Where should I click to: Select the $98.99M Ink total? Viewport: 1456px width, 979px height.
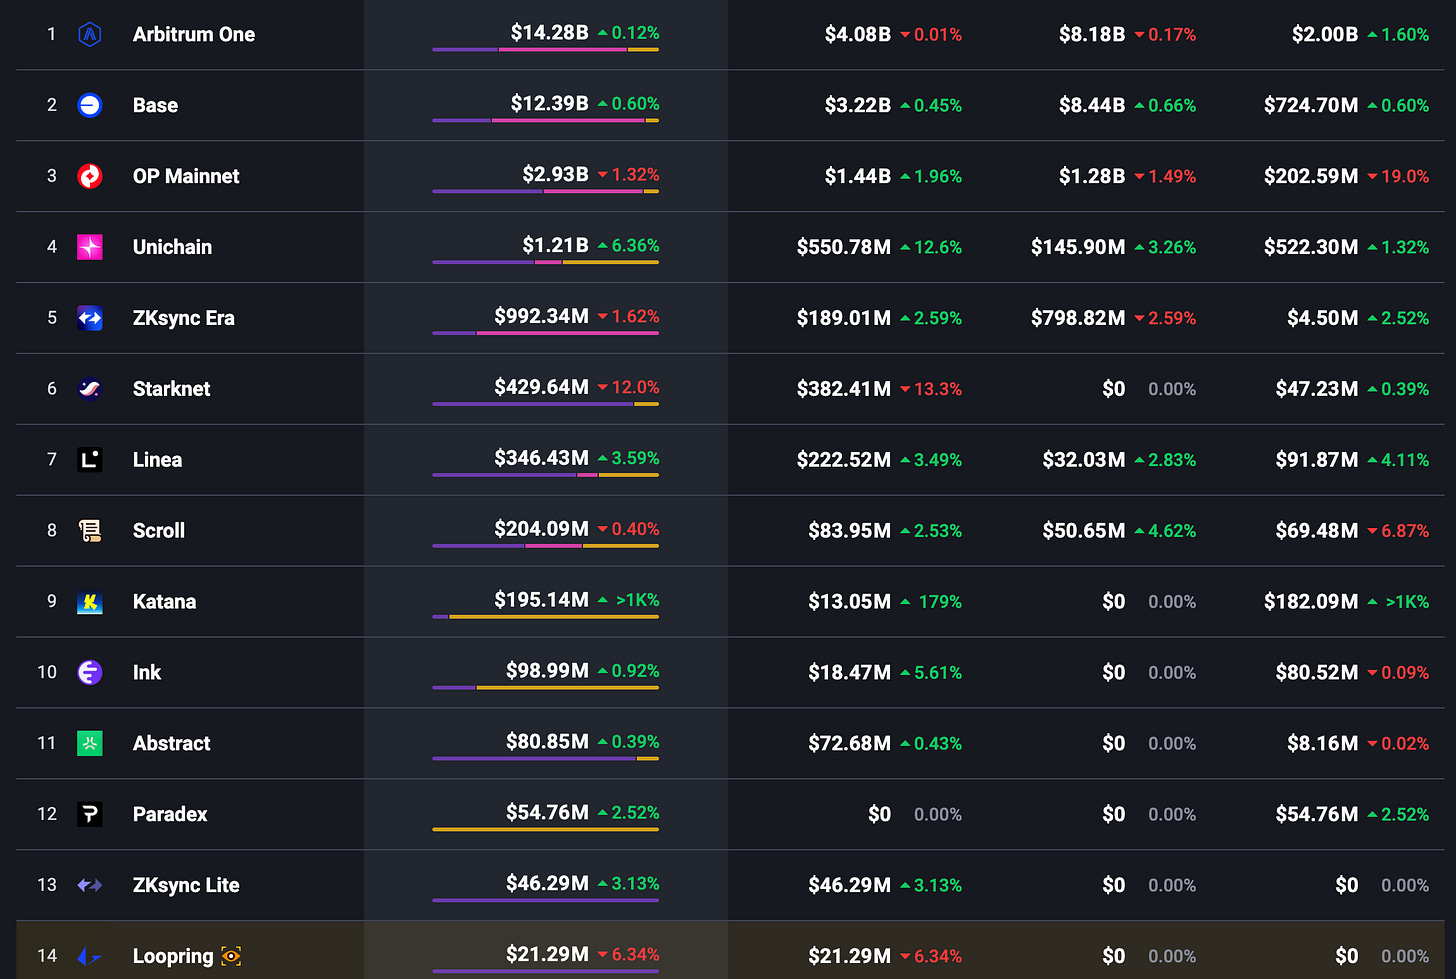pos(547,672)
